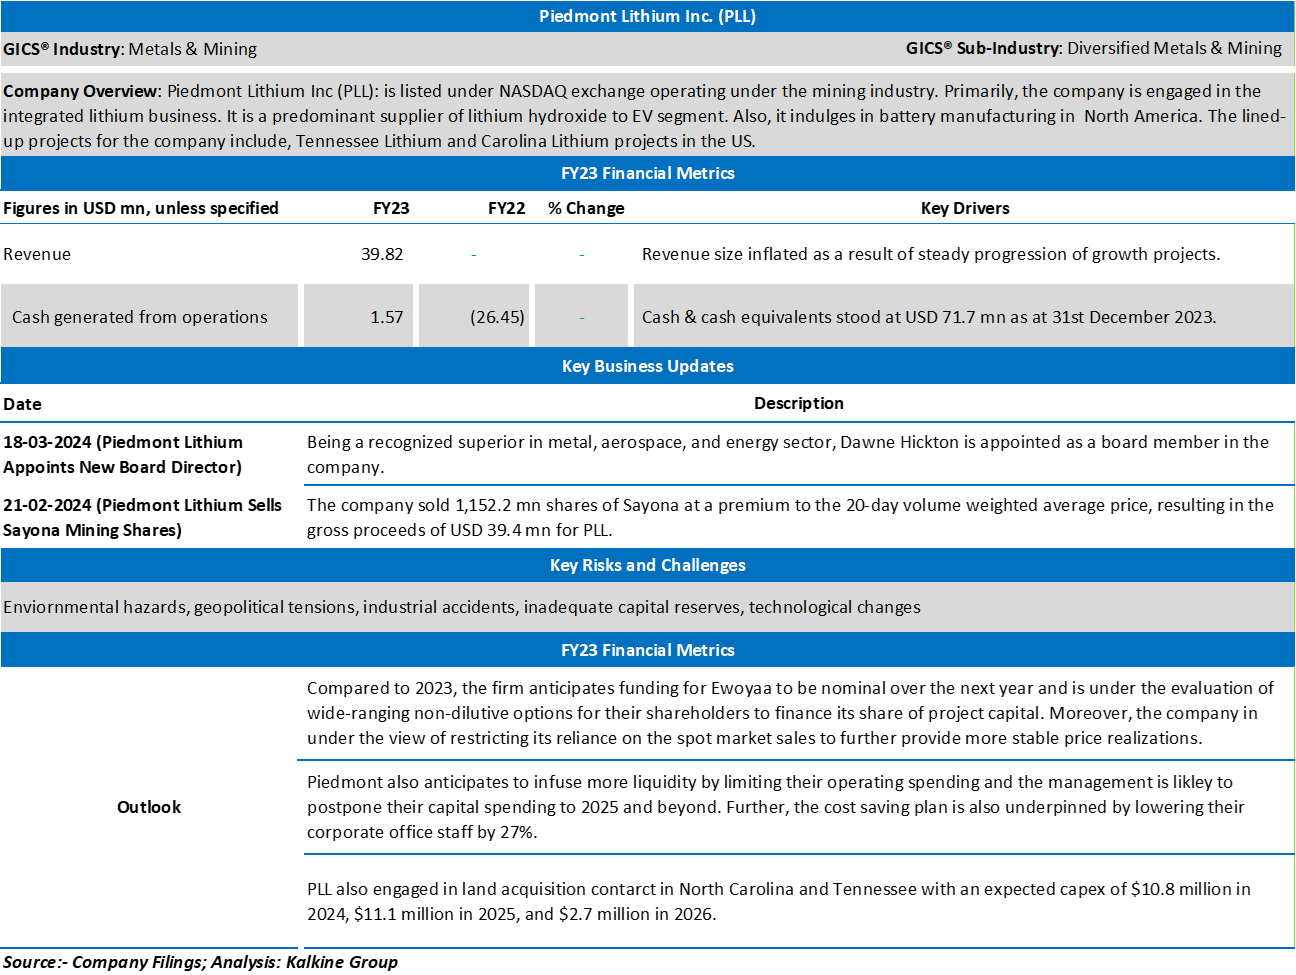Click the green dash in the cash row
This screenshot has height=975, width=1296.
(582, 317)
